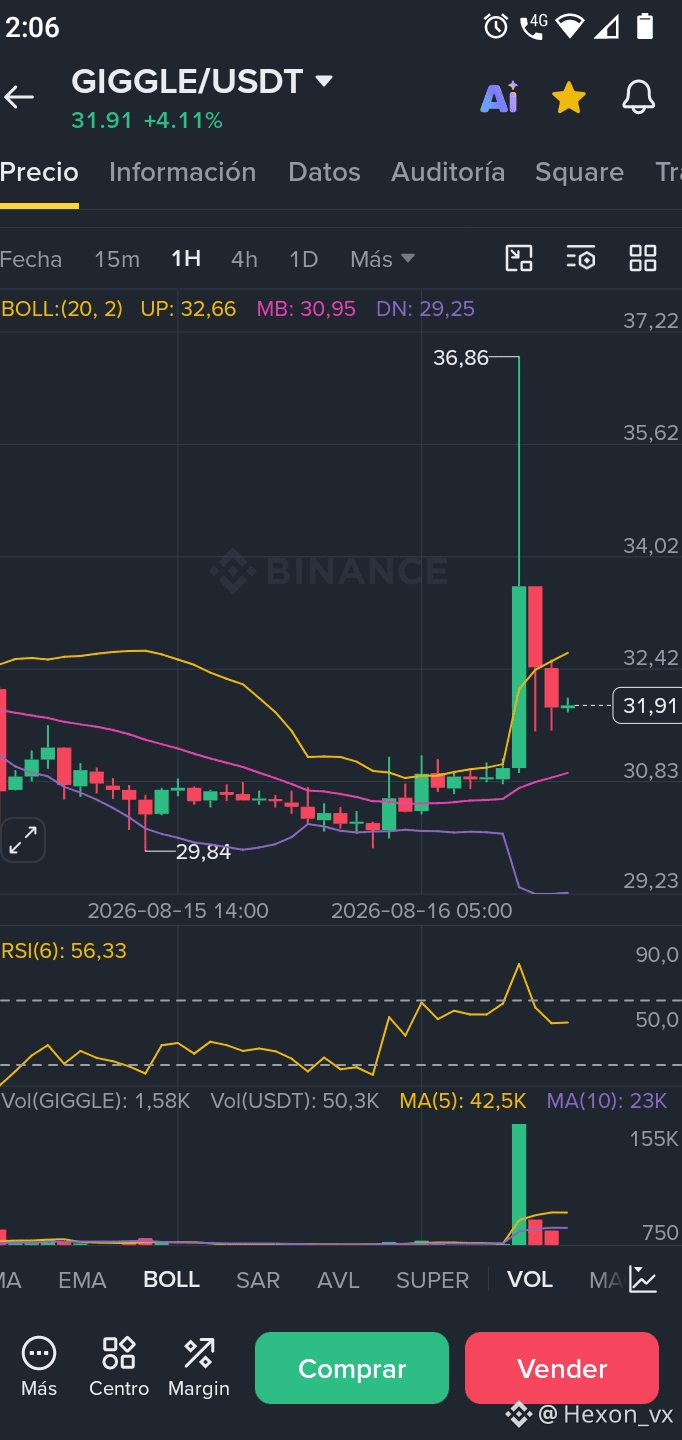The image size is (682, 1440).
Task: Tap the 36,86 high price marker
Action: coord(460,357)
